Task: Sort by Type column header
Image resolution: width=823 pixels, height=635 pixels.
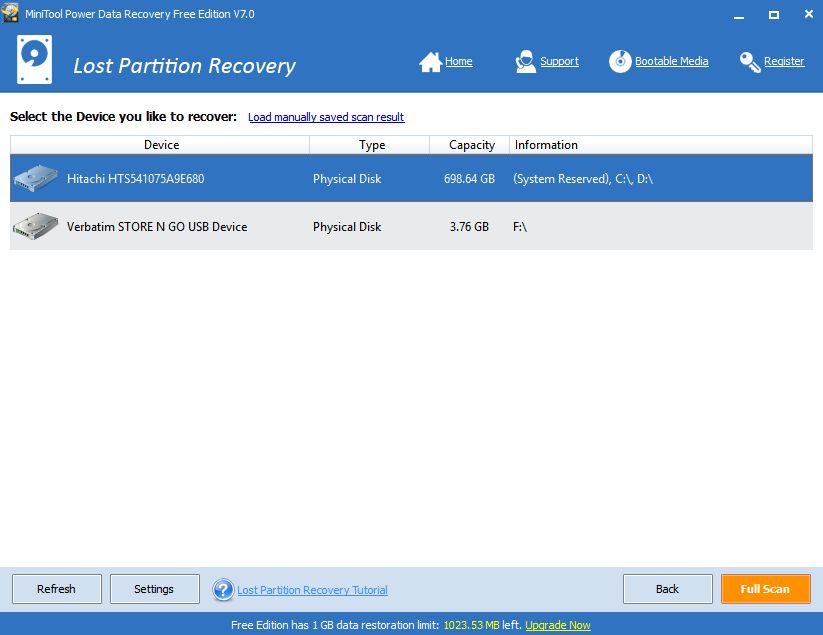Action: (x=370, y=145)
